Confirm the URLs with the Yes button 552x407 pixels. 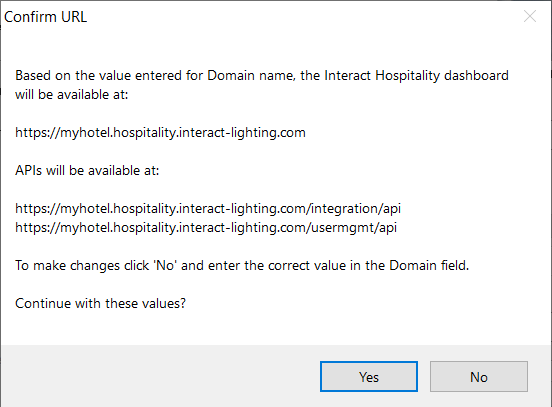coord(369,376)
